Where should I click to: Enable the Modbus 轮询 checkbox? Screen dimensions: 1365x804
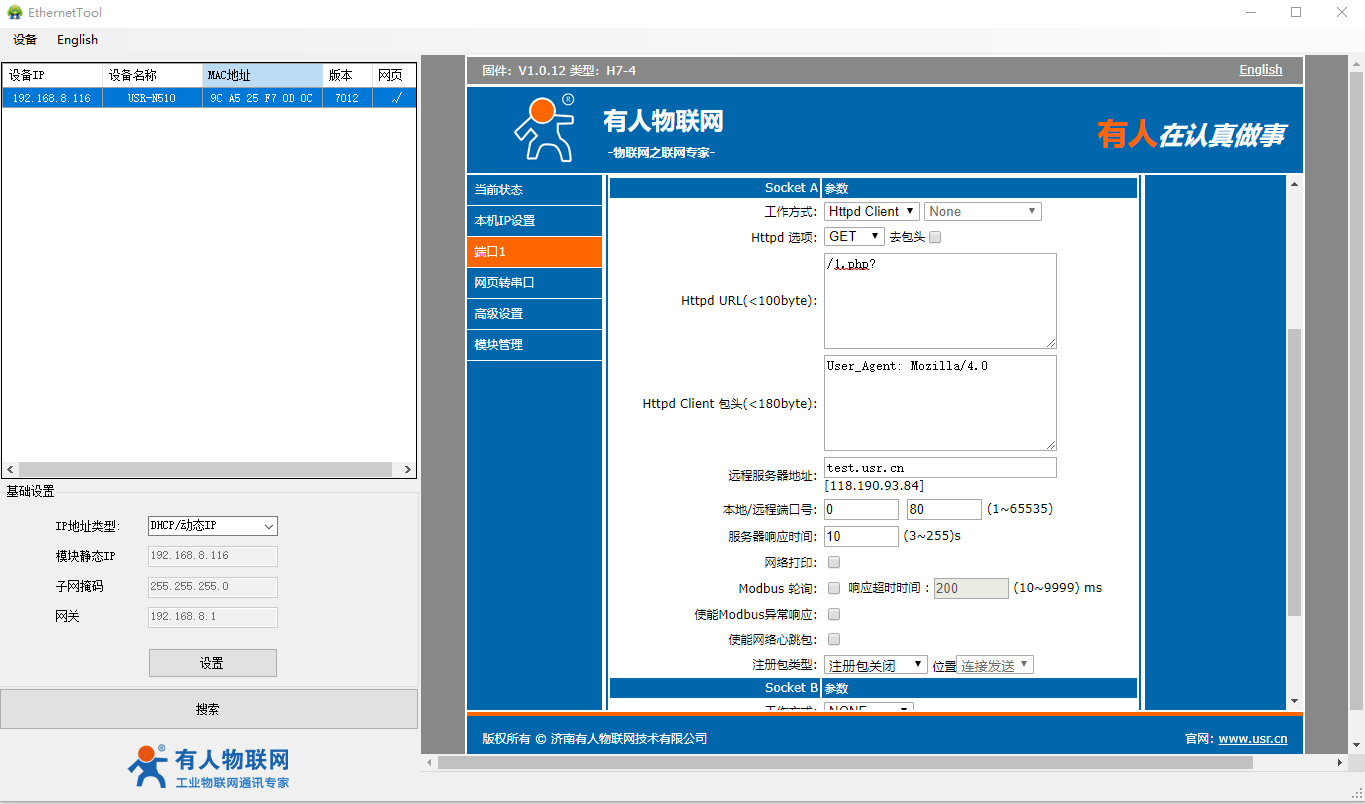click(834, 588)
